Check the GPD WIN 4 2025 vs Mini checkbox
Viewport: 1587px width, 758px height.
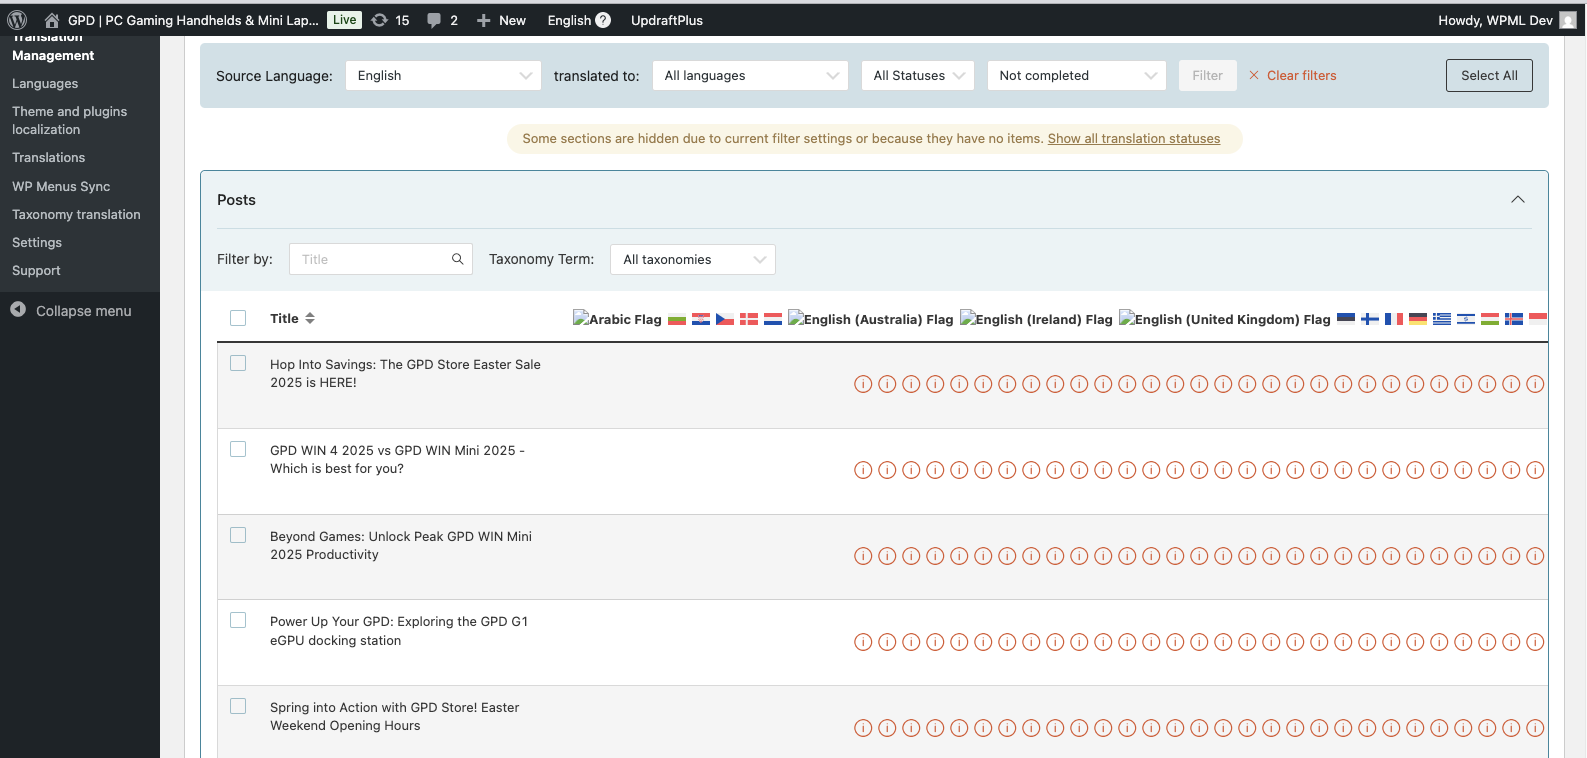238,449
